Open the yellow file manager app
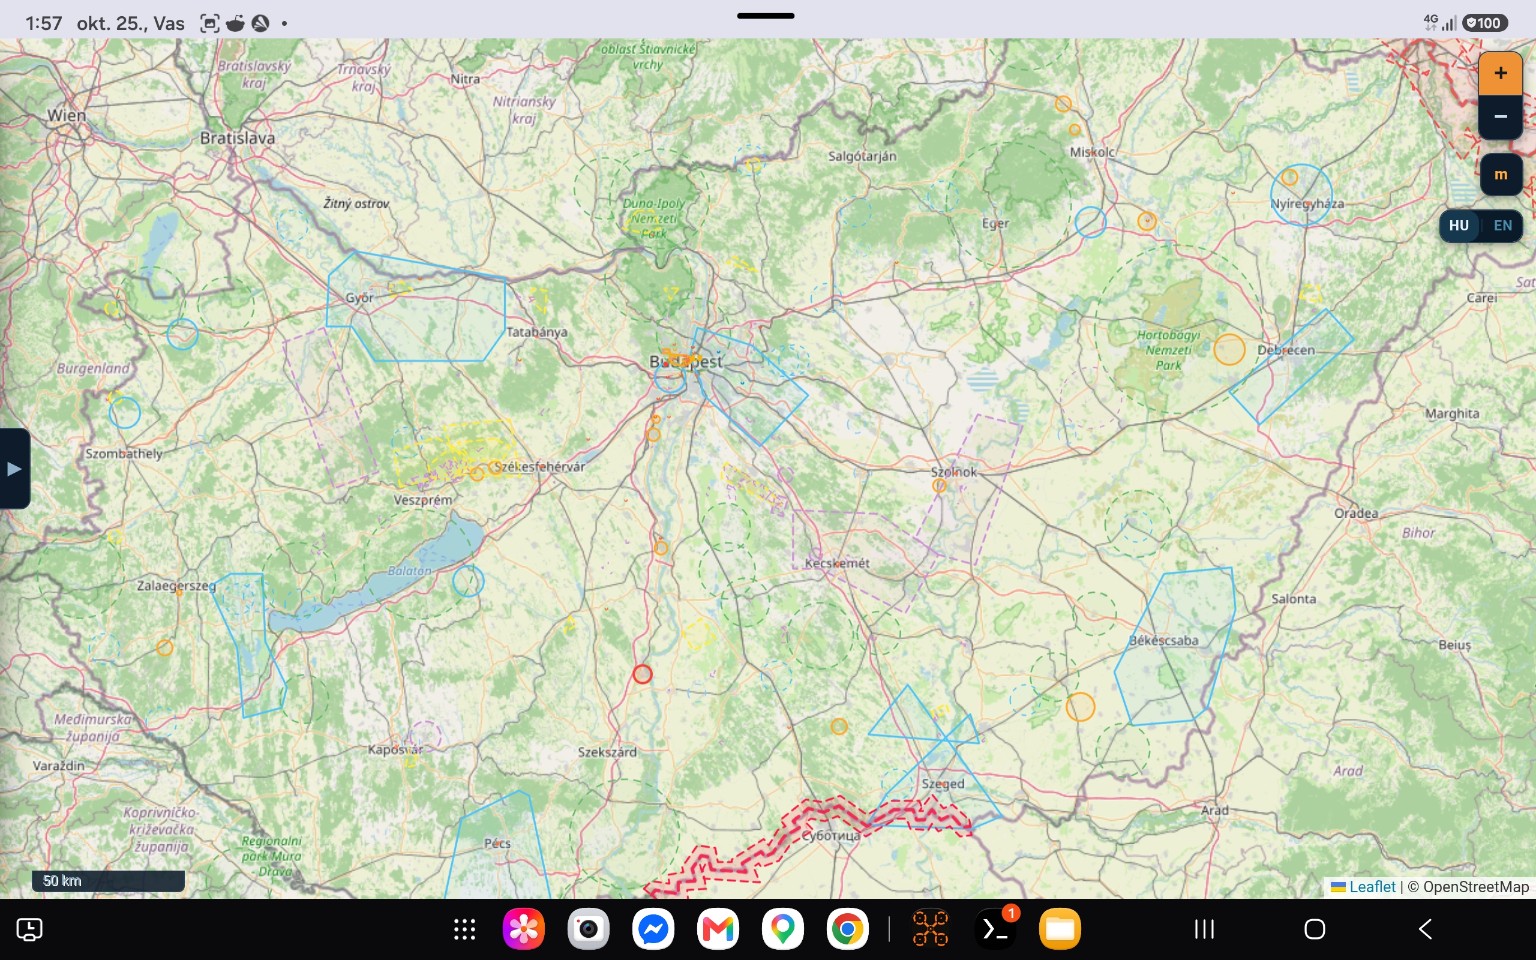 [1060, 930]
